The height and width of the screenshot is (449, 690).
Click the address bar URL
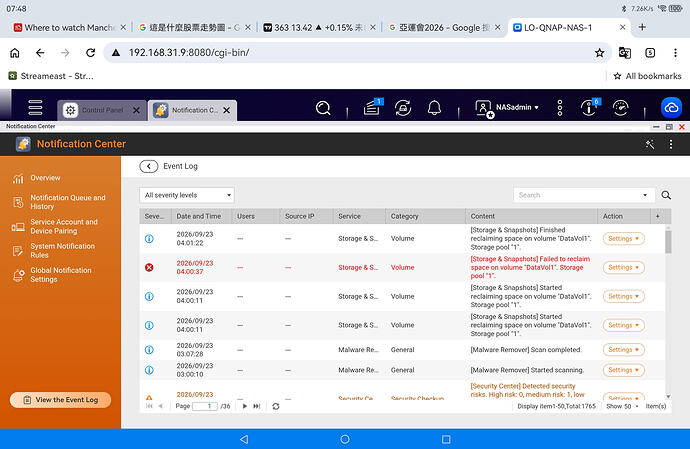189,53
